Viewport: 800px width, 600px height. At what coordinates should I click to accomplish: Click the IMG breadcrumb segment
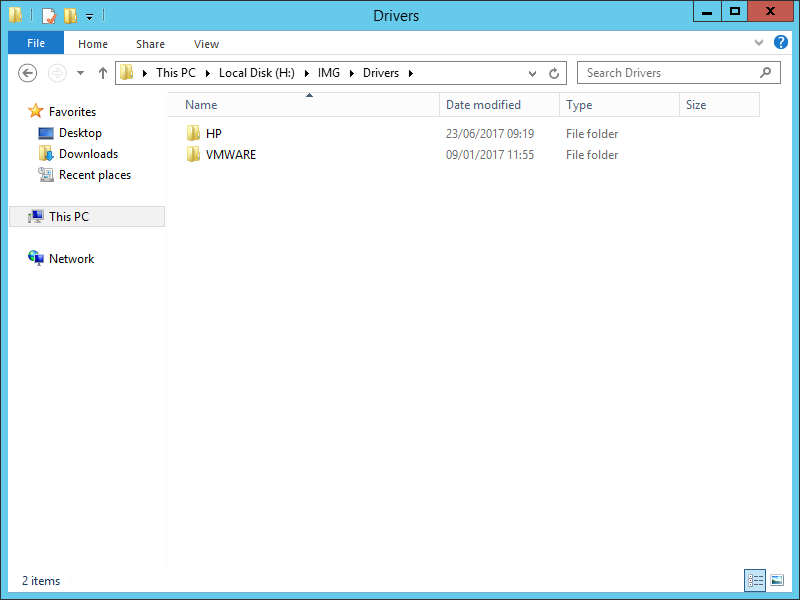click(x=329, y=73)
